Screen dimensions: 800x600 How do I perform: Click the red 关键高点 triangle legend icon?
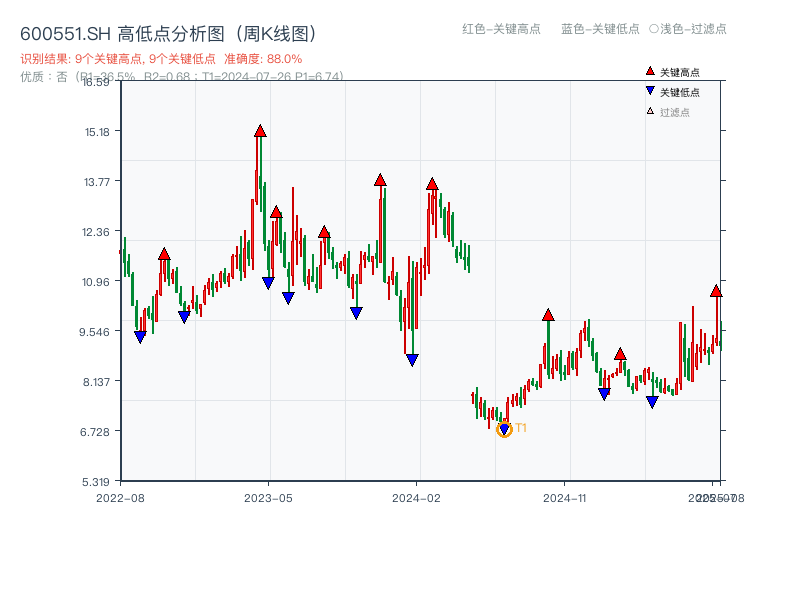(650, 71)
